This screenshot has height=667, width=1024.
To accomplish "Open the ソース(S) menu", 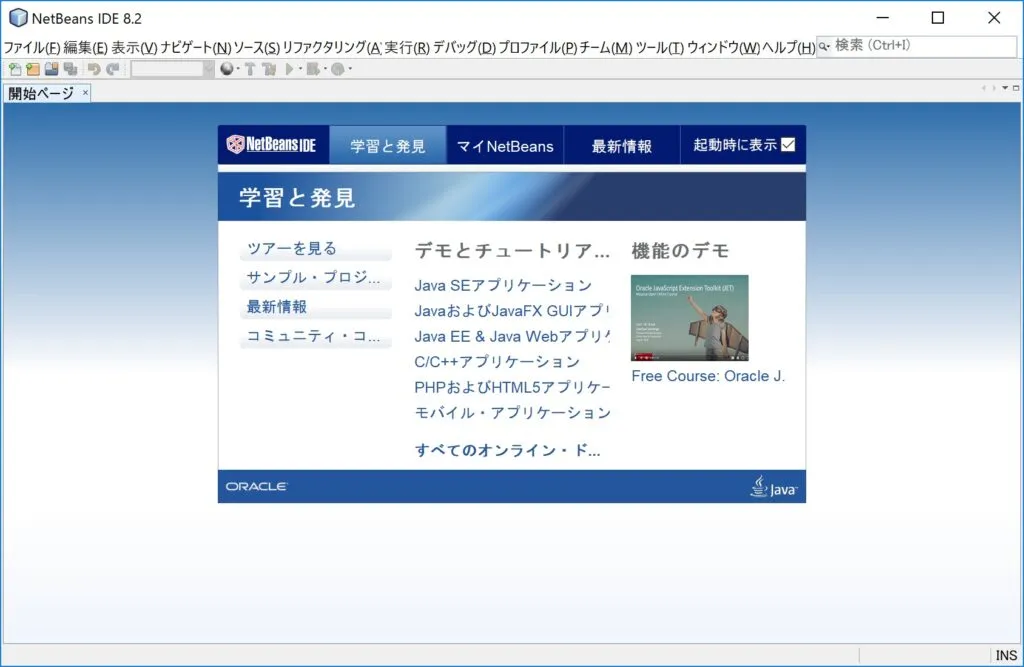I will click(x=257, y=48).
